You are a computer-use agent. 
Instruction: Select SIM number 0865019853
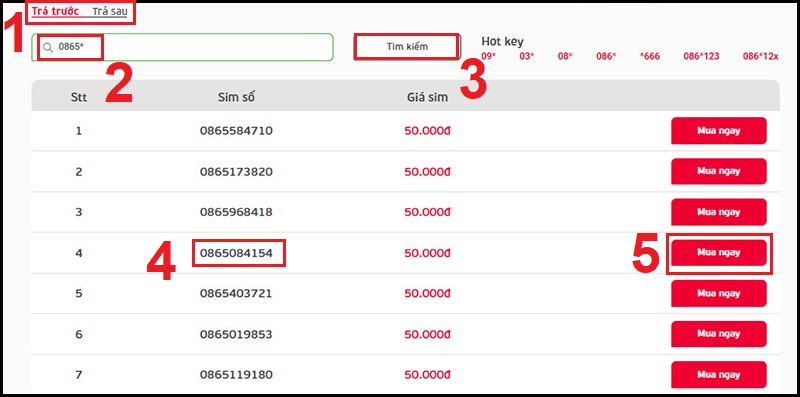click(236, 335)
